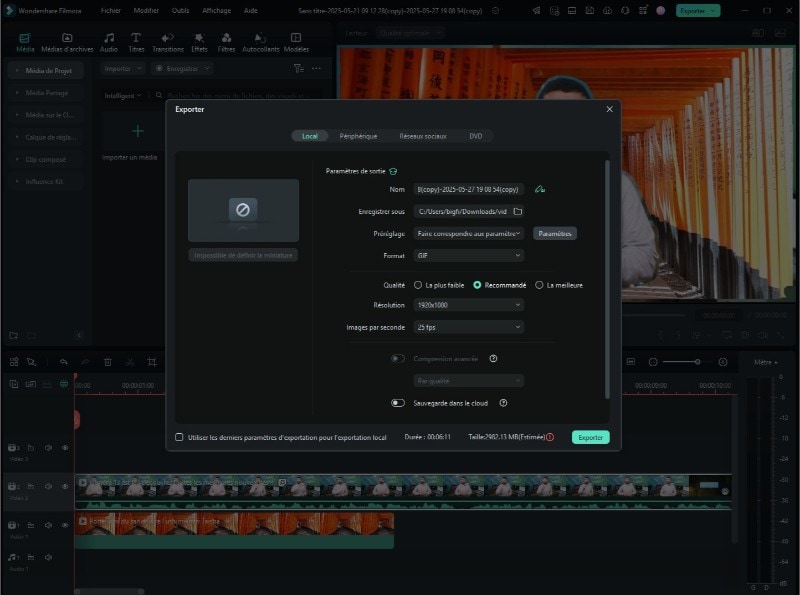Select Média Partagé in sidebar

tap(45, 93)
